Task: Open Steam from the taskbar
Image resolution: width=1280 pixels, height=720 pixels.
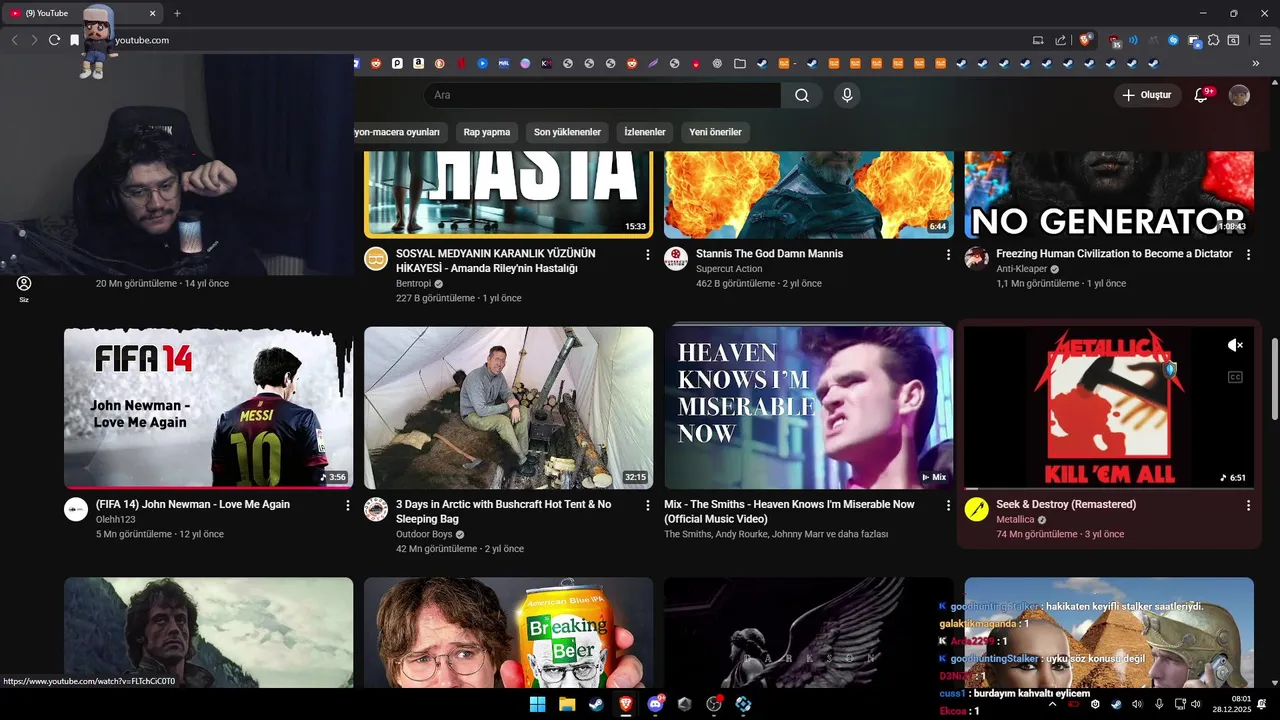Action: click(x=596, y=704)
